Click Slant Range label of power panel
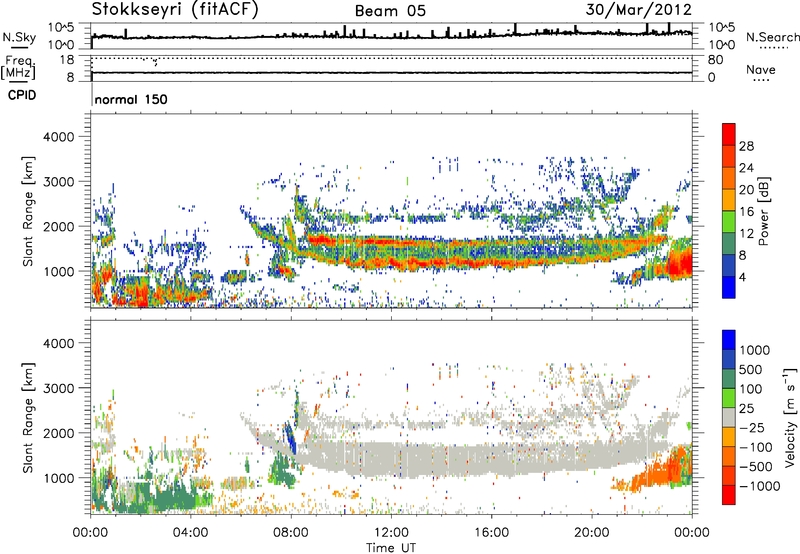Screen dimensions: 800x554 28,211
